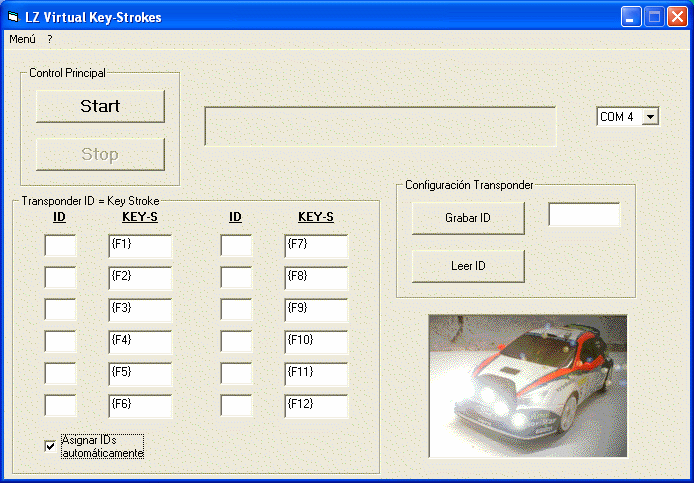
Task: Click the Transponder ID = Key Stroke label
Action: point(90,201)
